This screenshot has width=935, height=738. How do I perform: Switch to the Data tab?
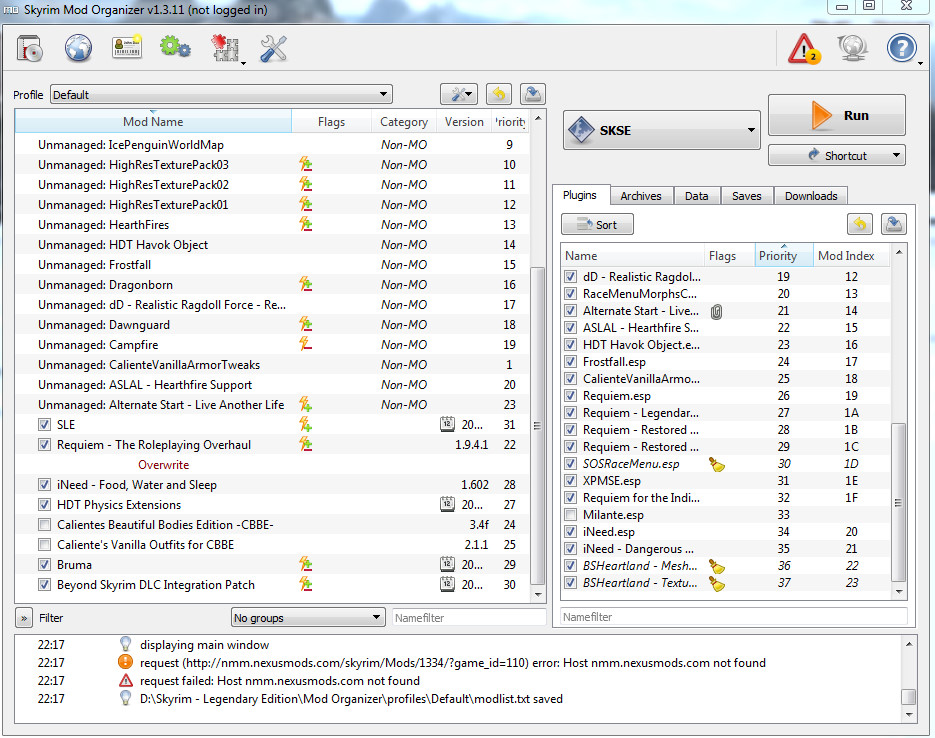pyautogui.click(x=696, y=196)
